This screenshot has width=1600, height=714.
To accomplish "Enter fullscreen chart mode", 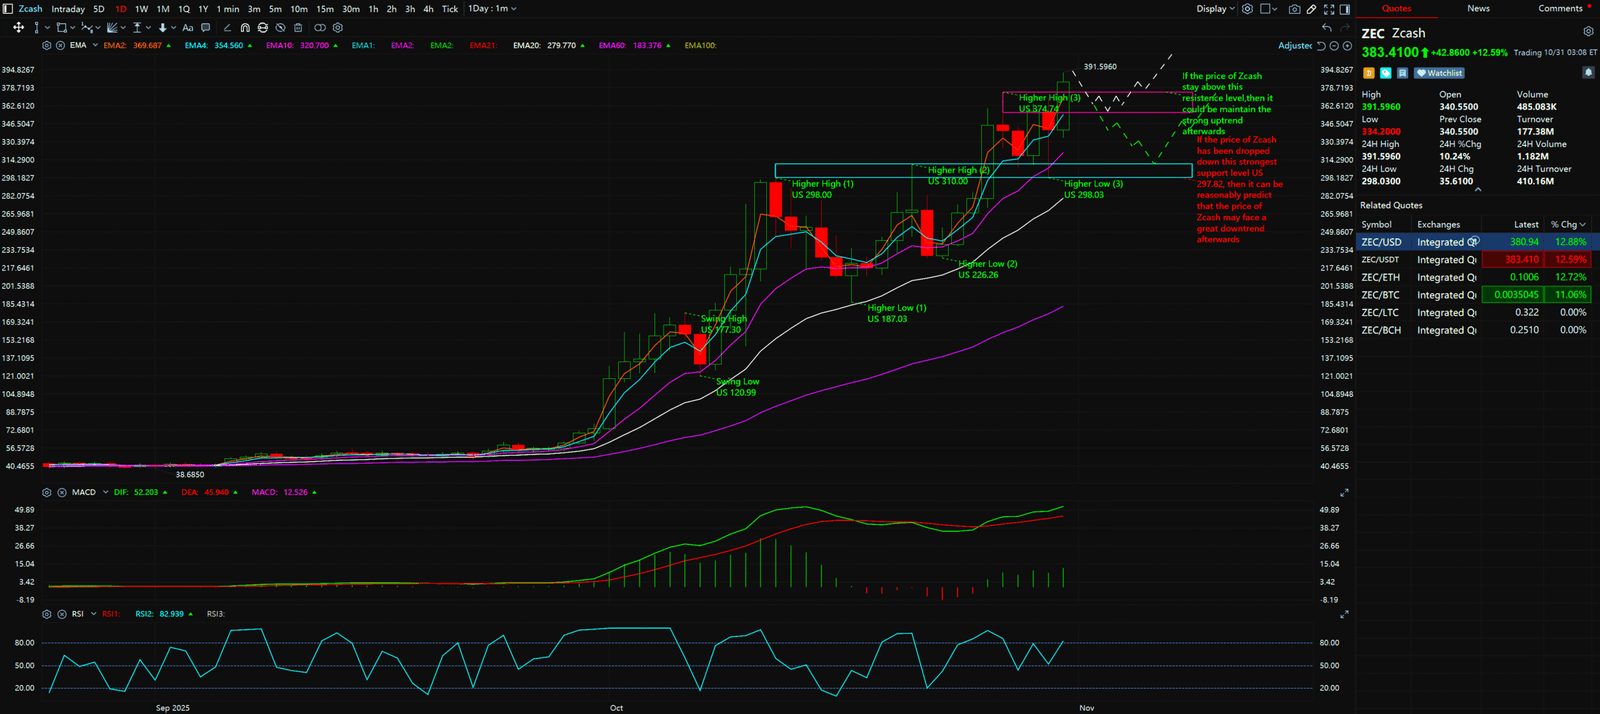I will pos(1328,9).
